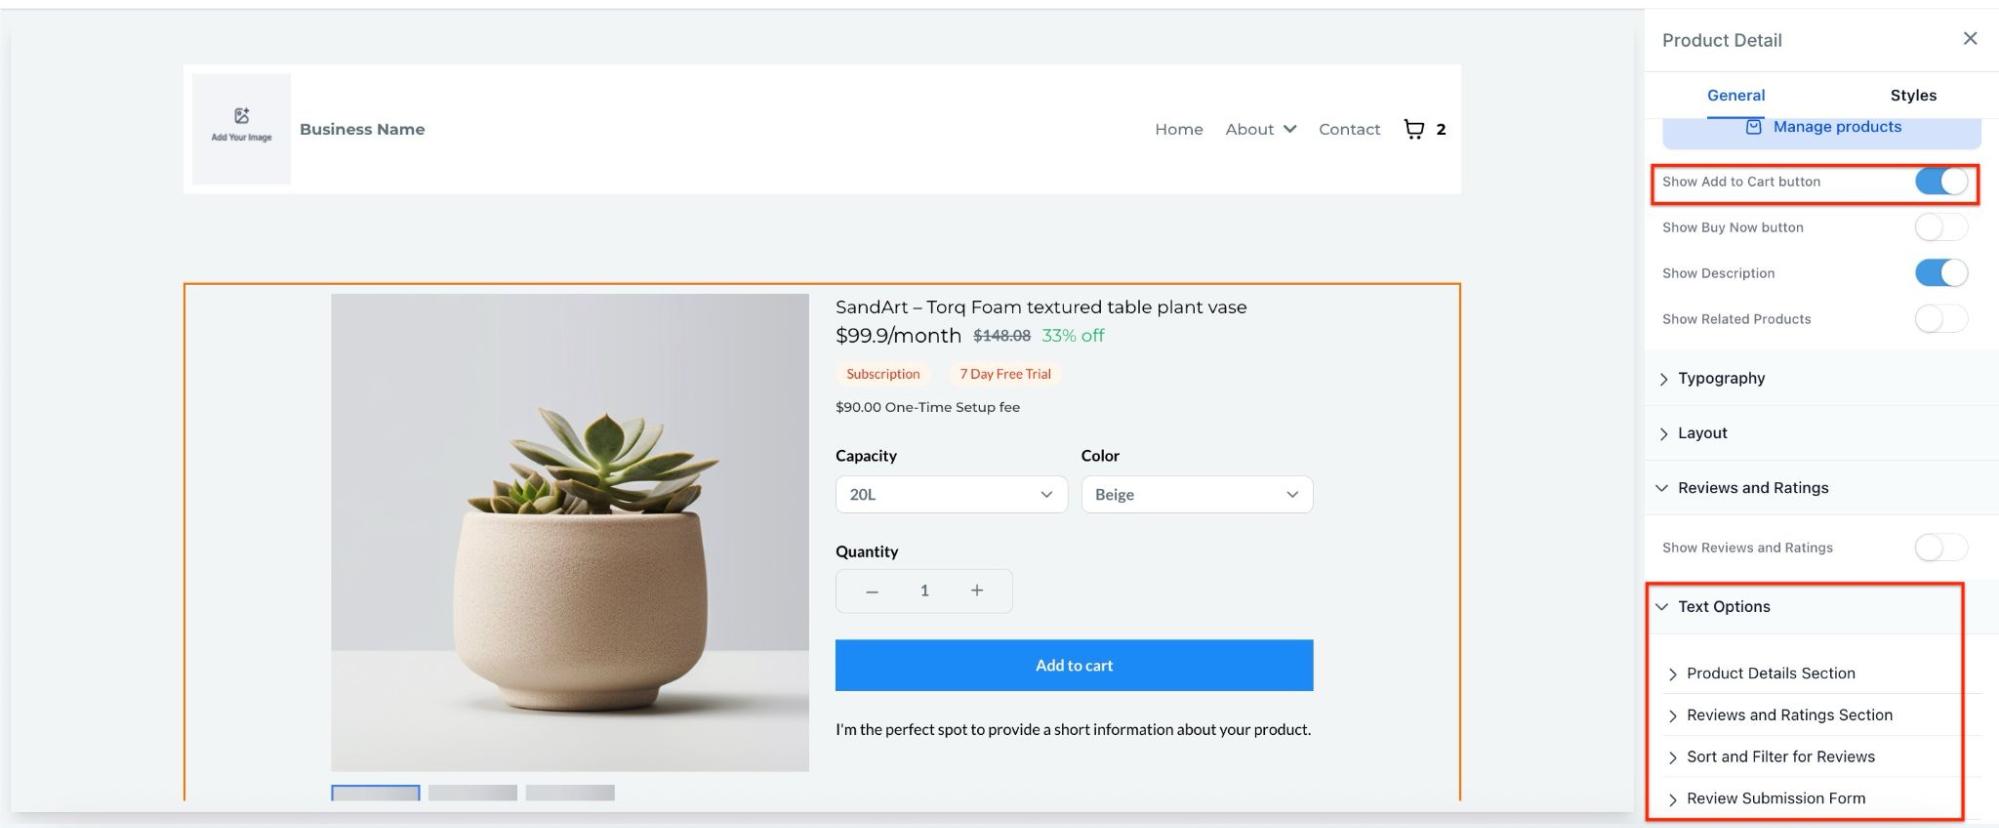
Task: Expand Product Details Section options
Action: pyautogui.click(x=1770, y=674)
